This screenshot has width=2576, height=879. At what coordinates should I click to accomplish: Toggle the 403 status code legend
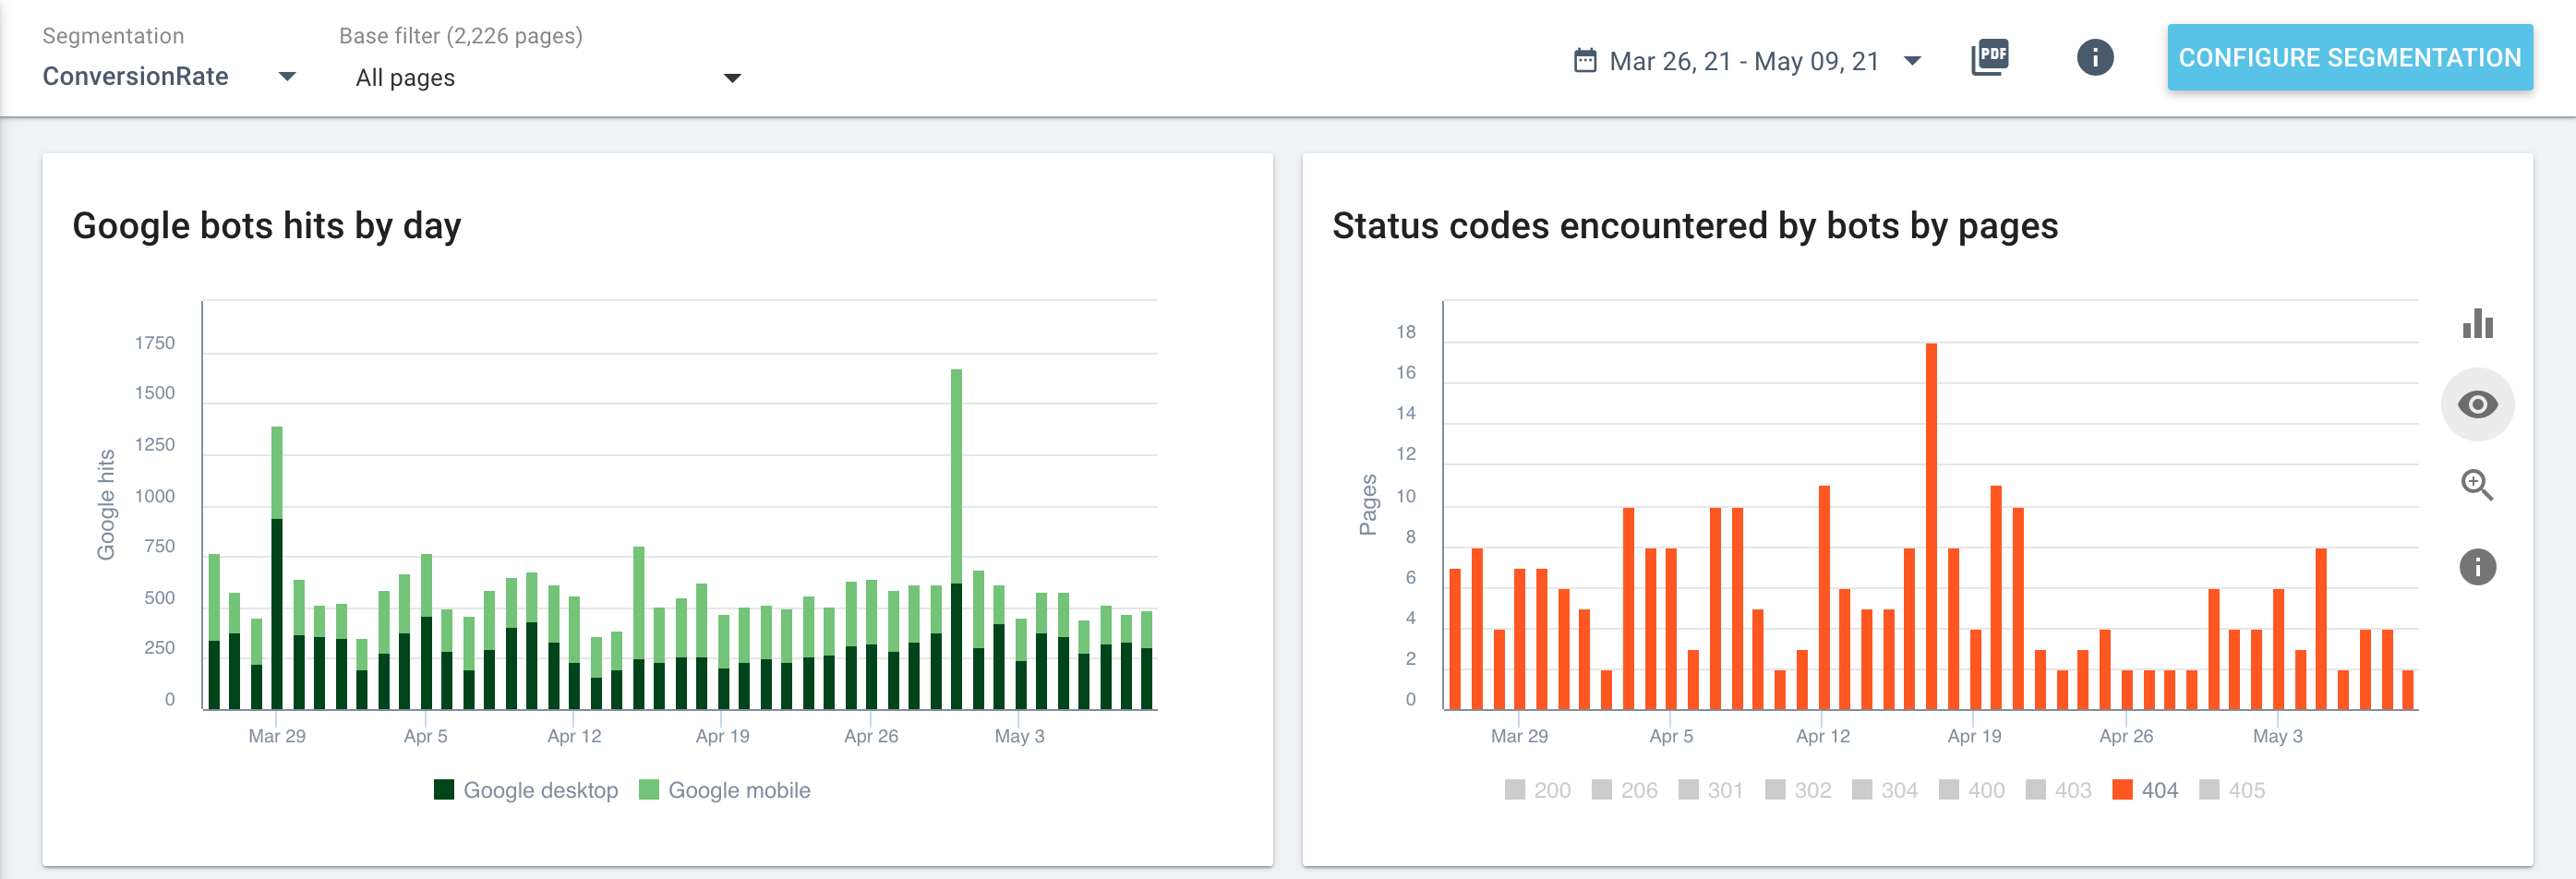coord(2058,790)
